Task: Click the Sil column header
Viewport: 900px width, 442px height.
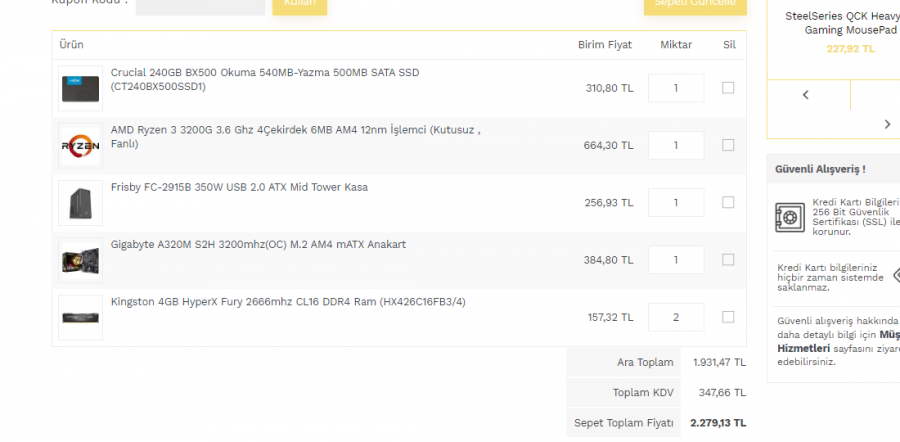Action: point(729,45)
